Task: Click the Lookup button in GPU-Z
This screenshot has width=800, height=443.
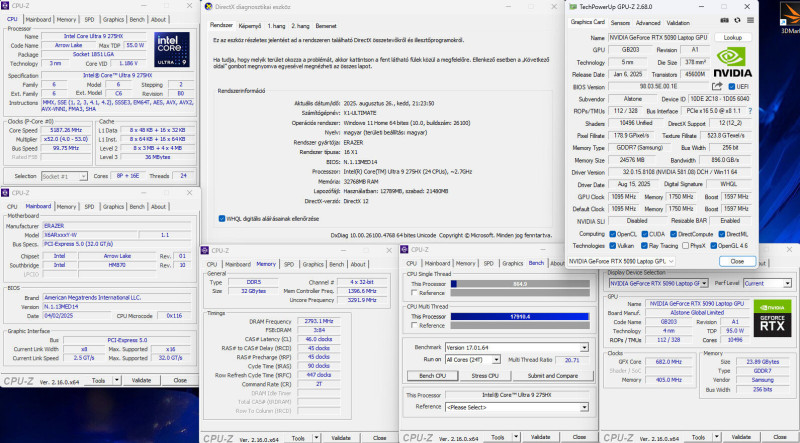Action: click(733, 38)
